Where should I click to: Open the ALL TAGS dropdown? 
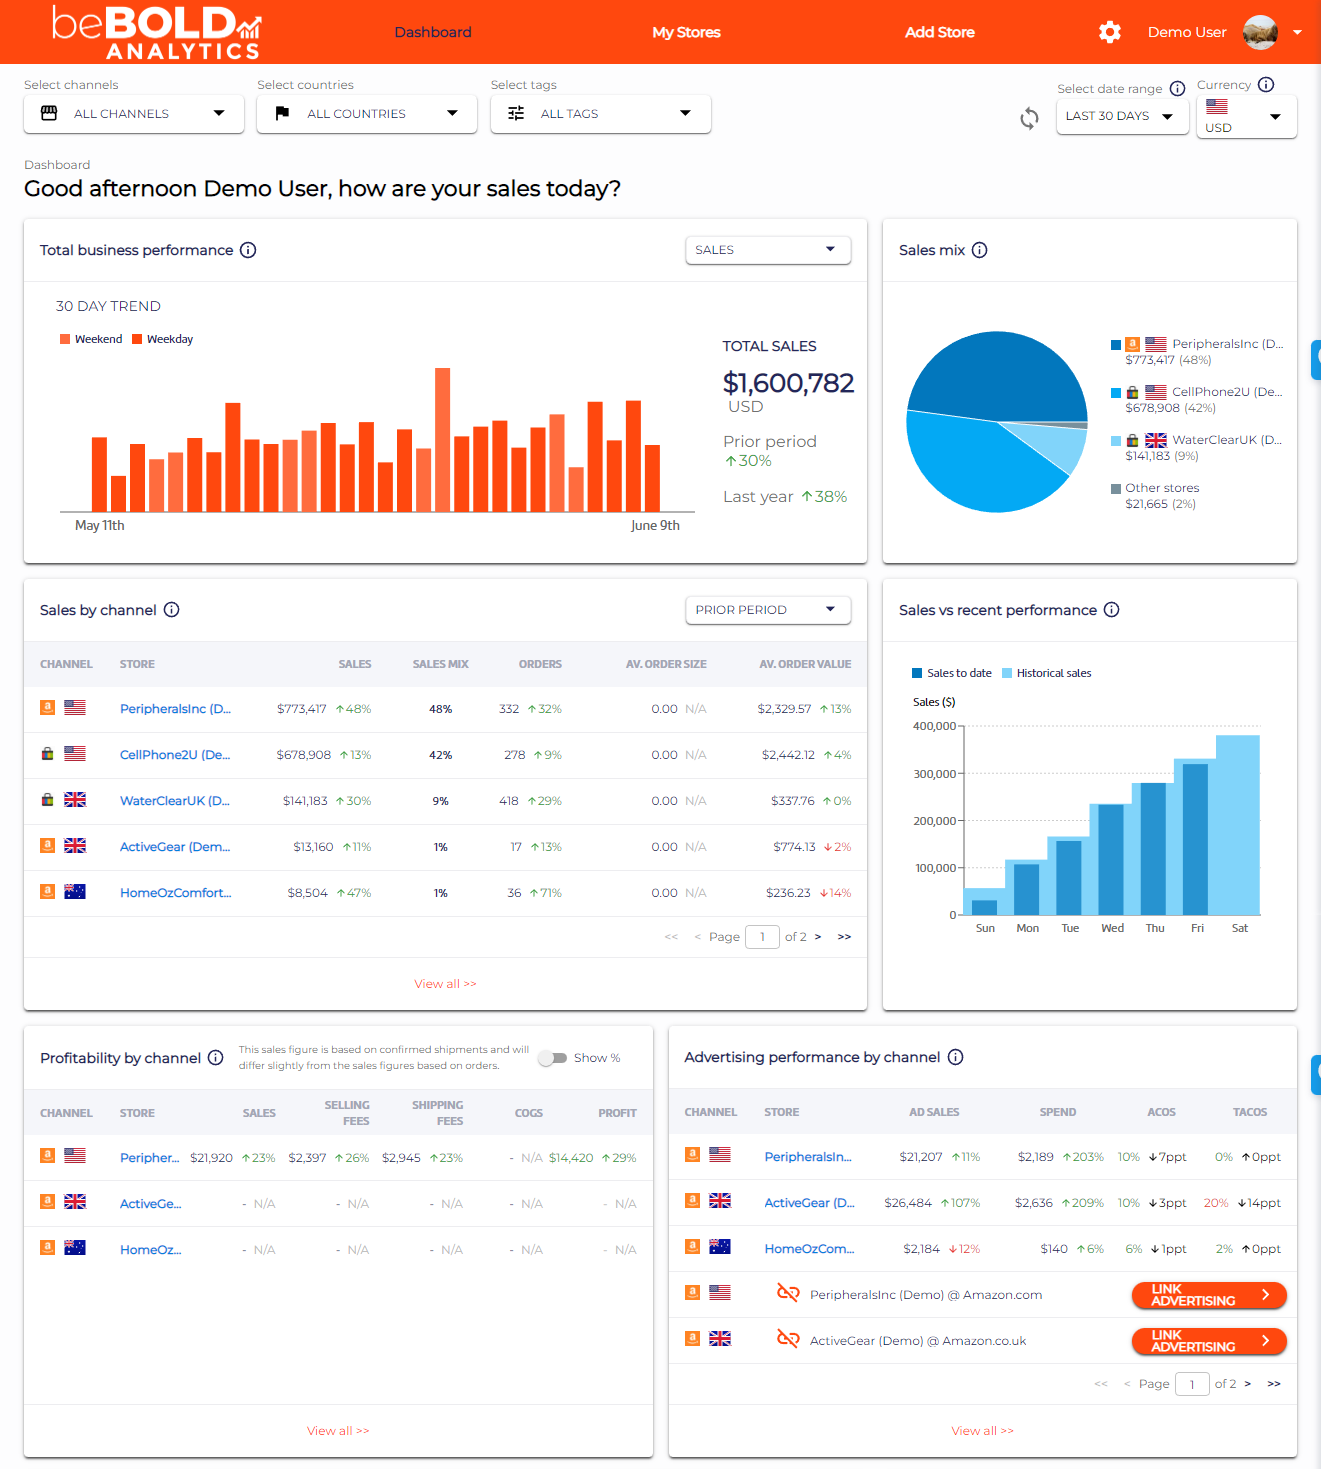(601, 114)
